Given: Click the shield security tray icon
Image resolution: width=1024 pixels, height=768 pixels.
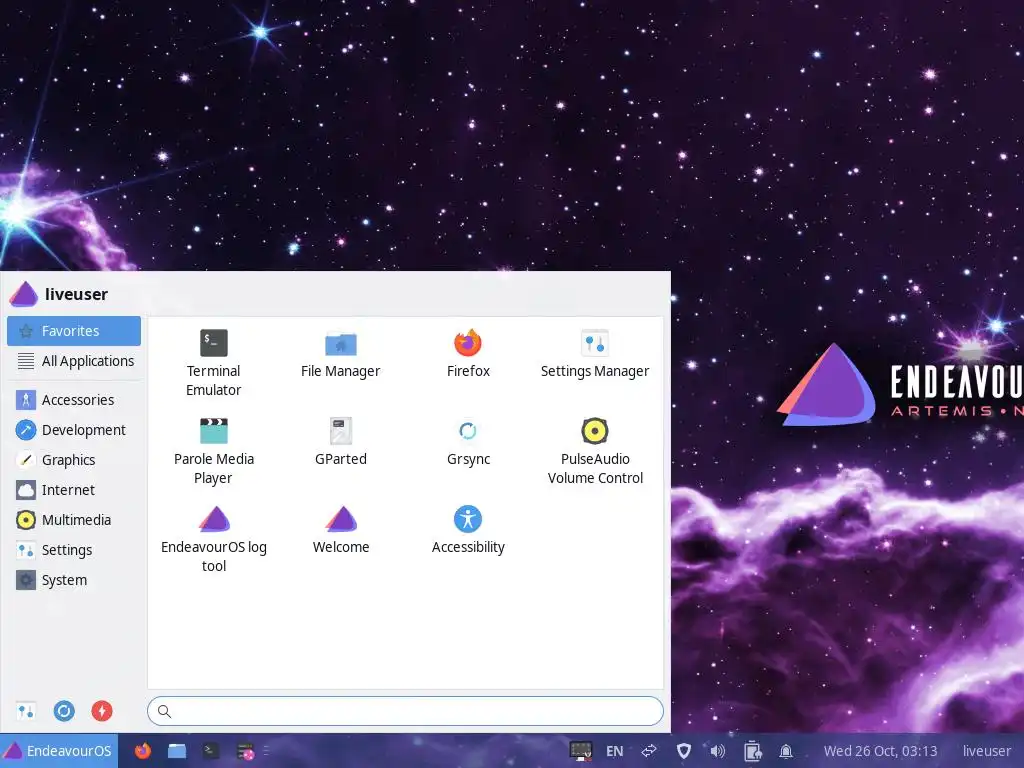Looking at the screenshot, I should 684,751.
